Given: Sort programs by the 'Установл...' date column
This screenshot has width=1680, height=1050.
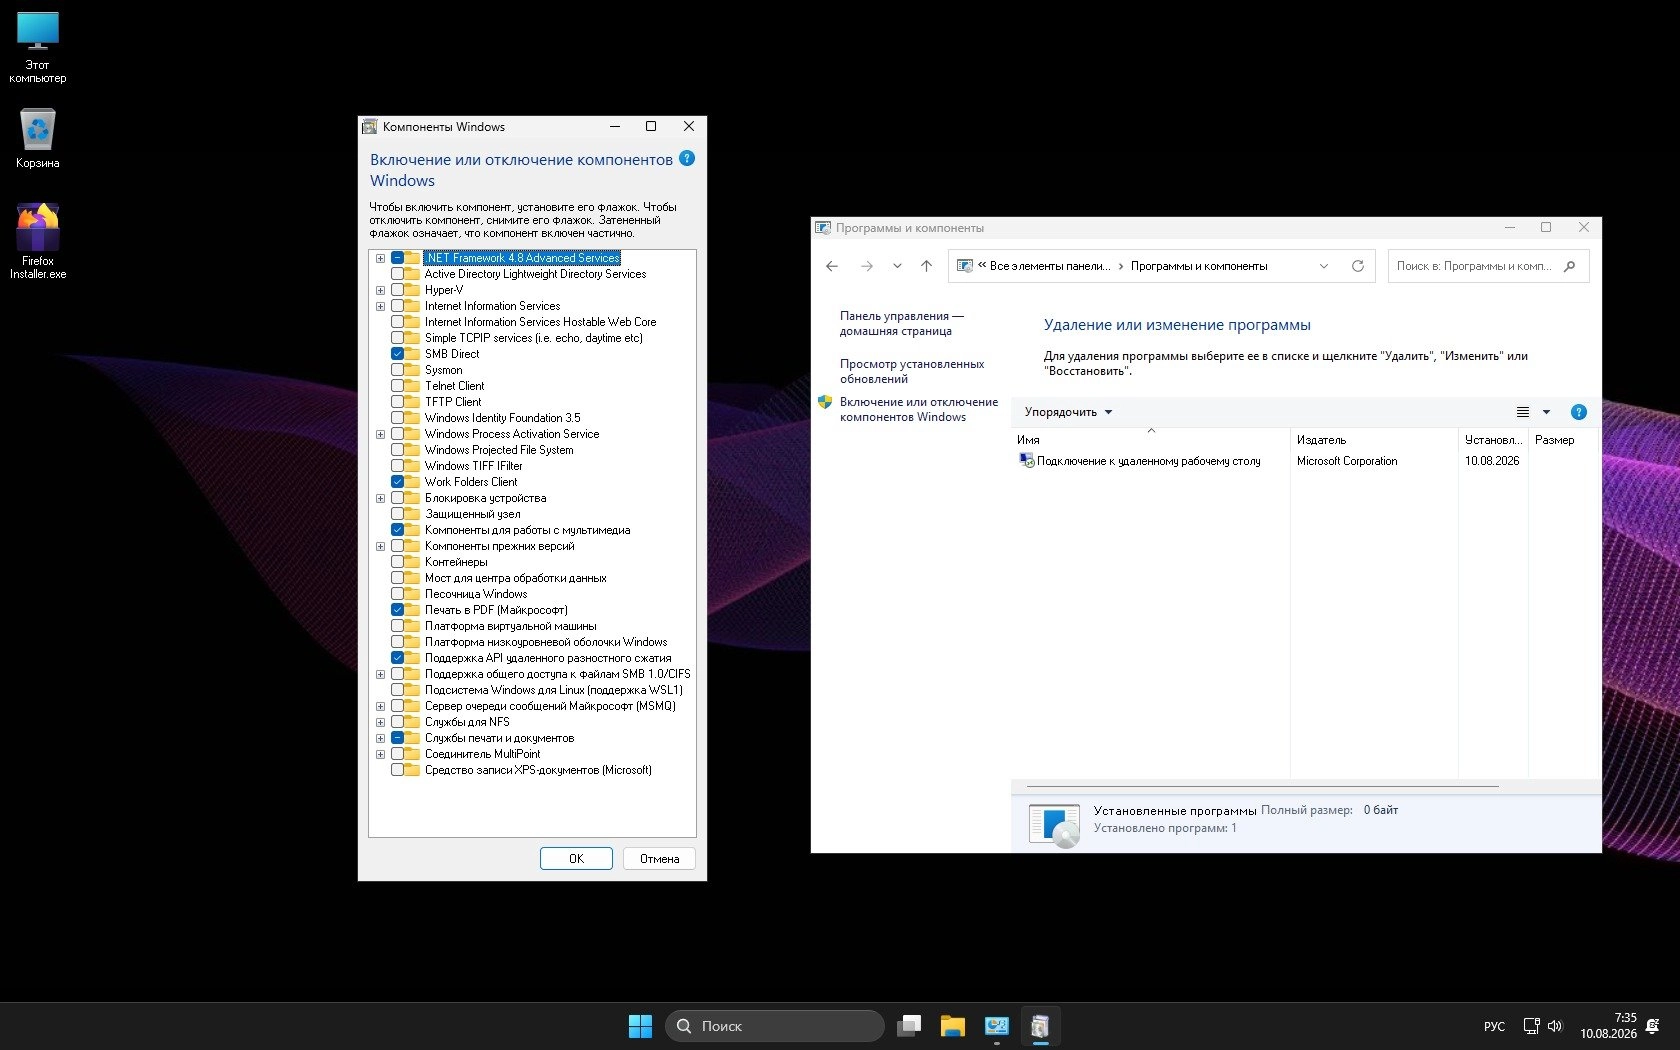Looking at the screenshot, I should (x=1493, y=440).
